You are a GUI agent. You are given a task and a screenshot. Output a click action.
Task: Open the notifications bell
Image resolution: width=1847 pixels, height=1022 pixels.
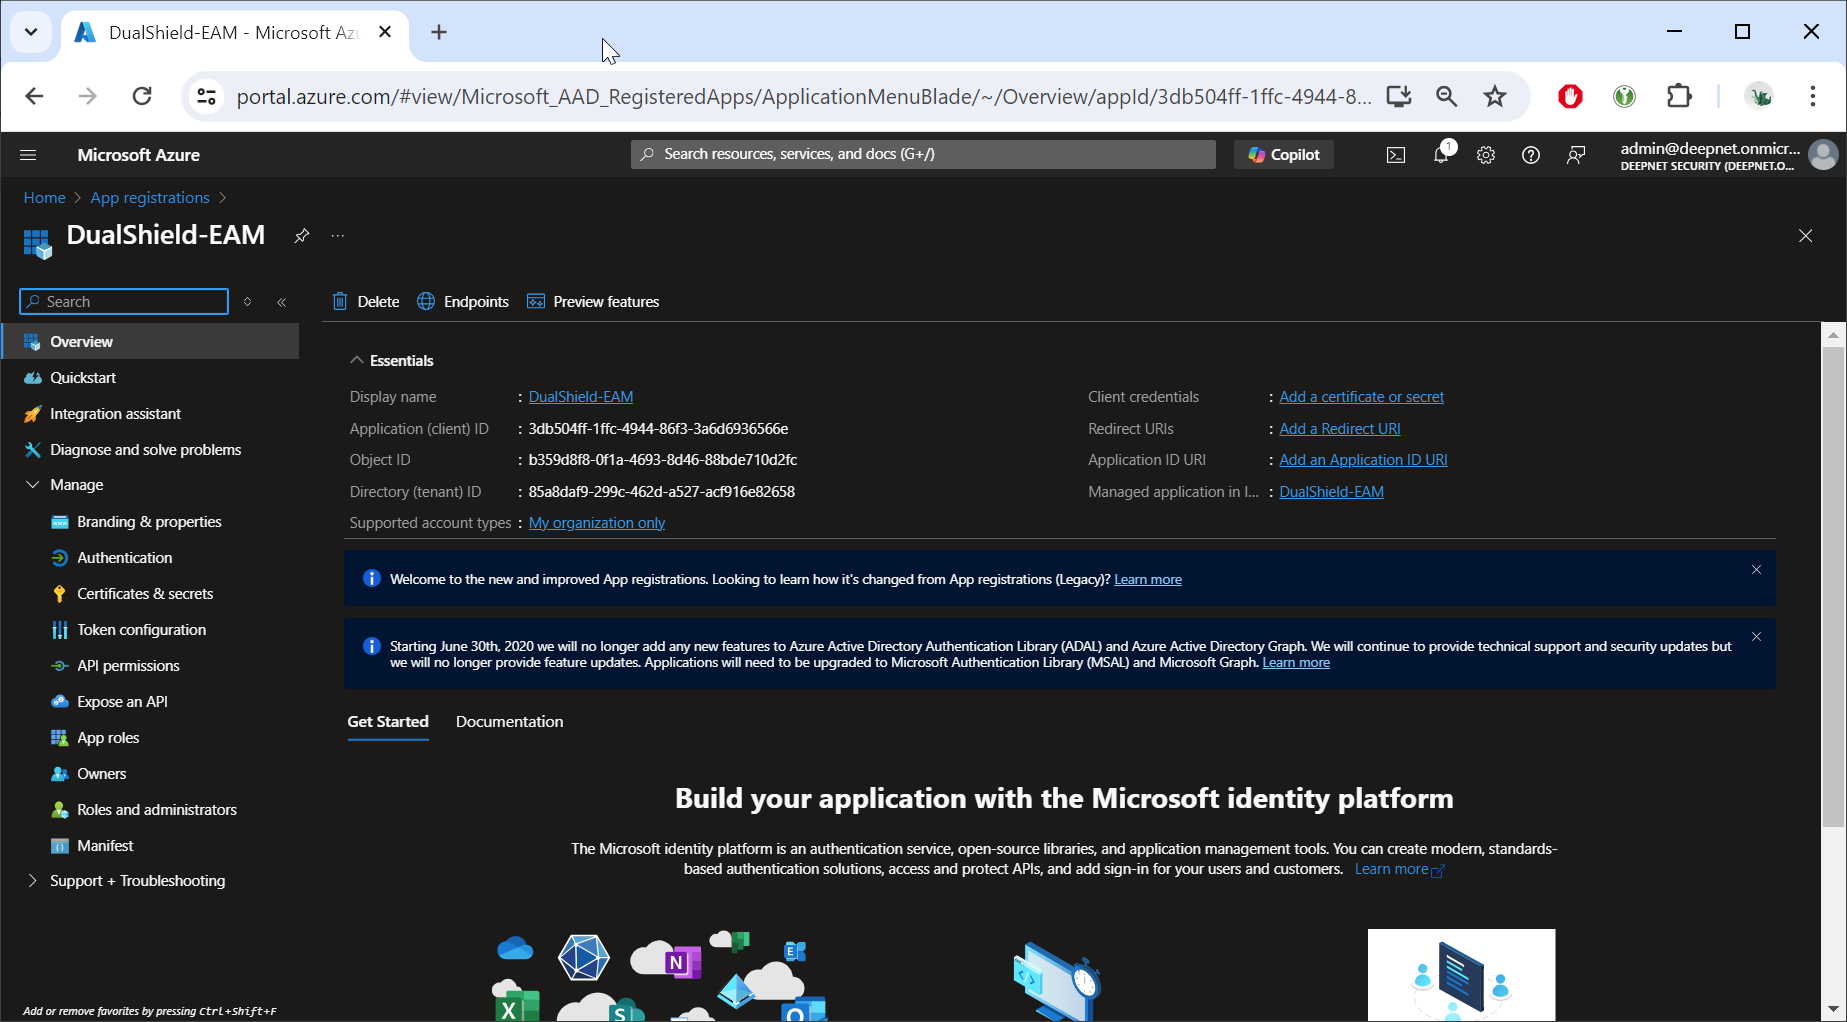[x=1440, y=155]
